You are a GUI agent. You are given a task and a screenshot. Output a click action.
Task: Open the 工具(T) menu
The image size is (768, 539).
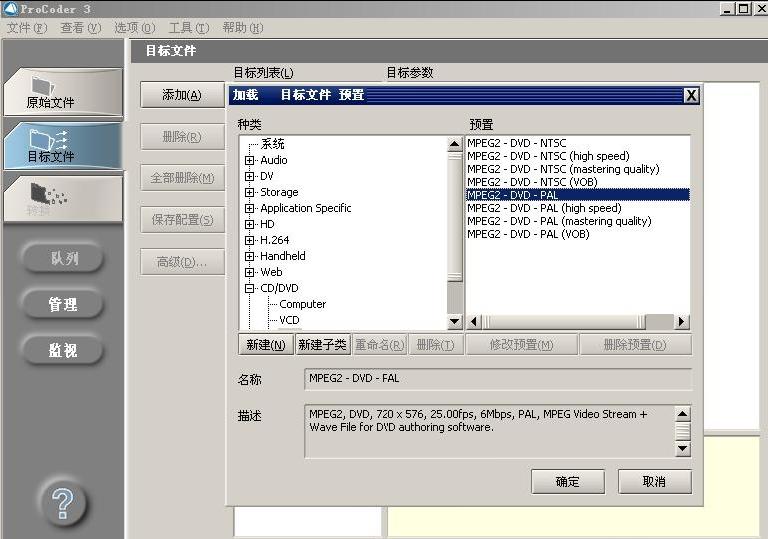(189, 28)
